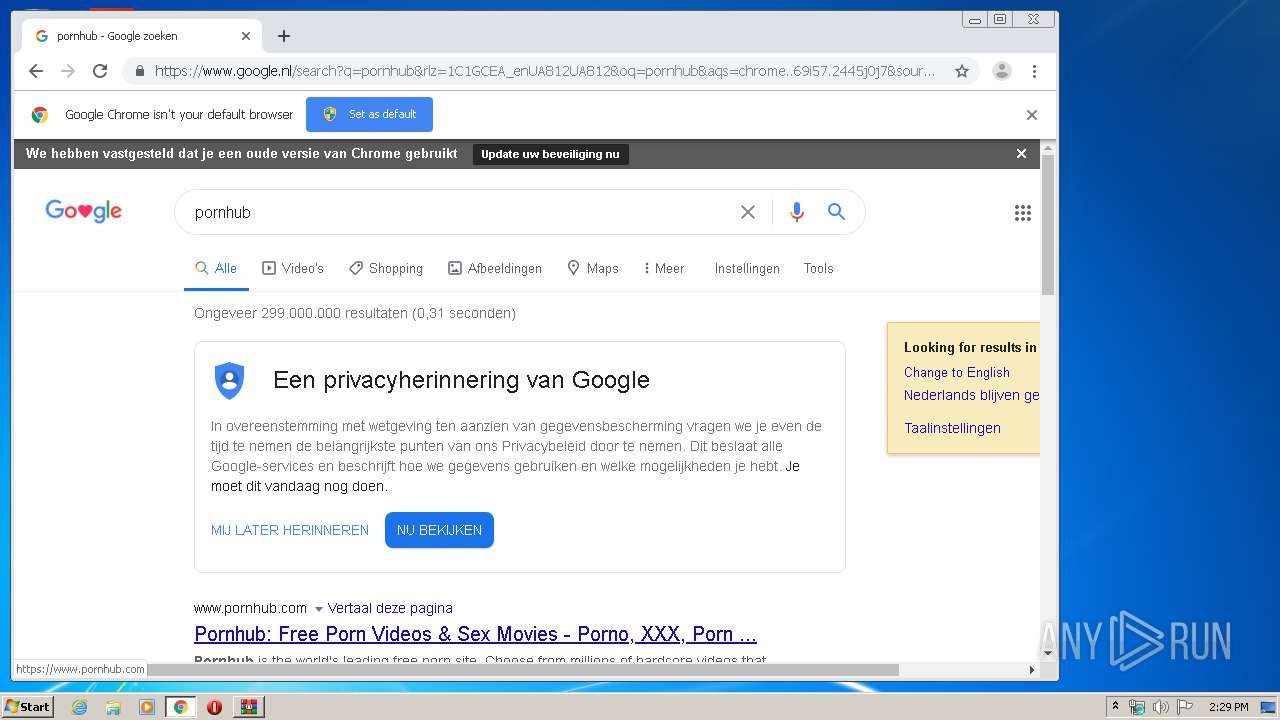Click the Nu bekijken button

pyautogui.click(x=439, y=530)
